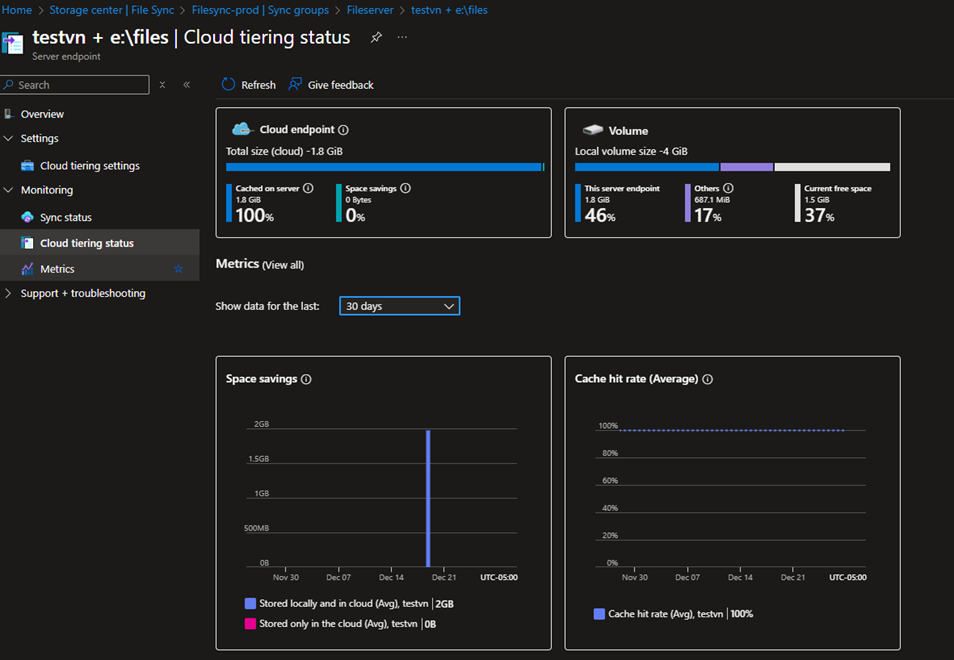The width and height of the screenshot is (954, 660).
Task: Collapse the Settings section
Action: click(9, 139)
